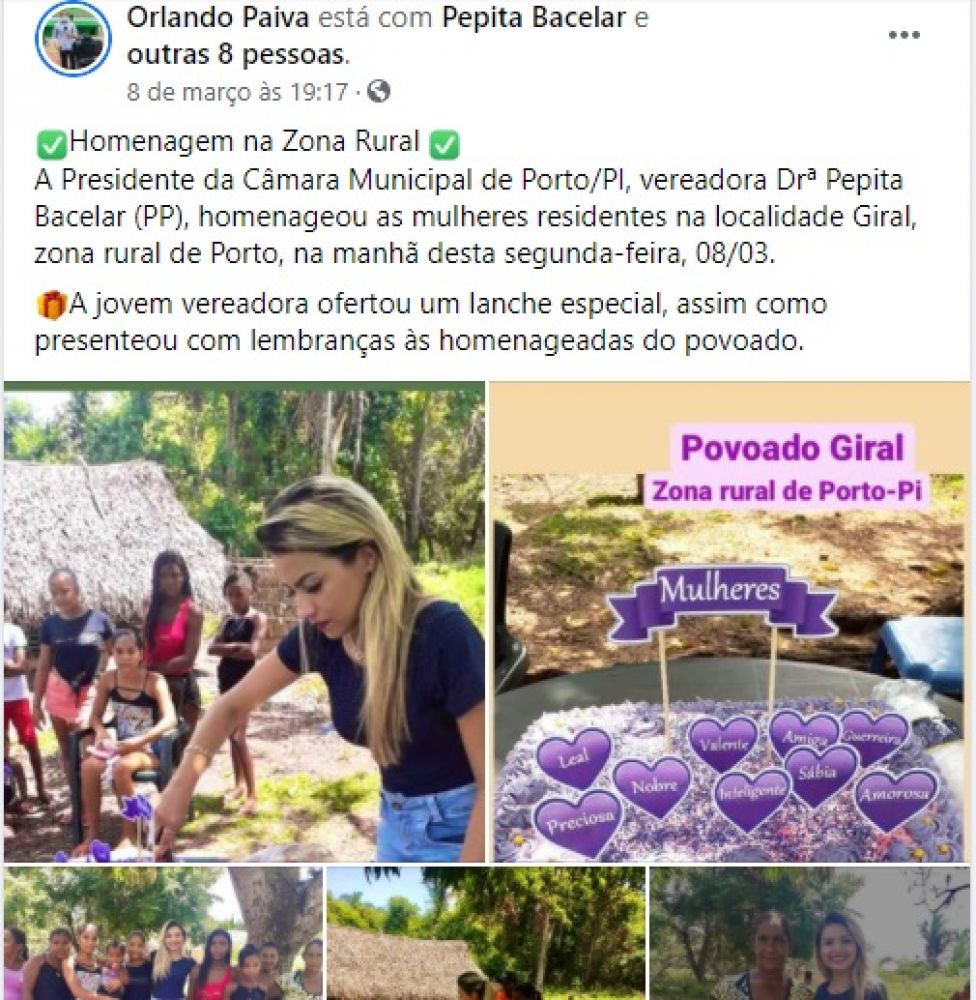This screenshot has height=1000, width=976.
Task: Open Pepita Bacelar's tagged profile link
Action: tap(533, 17)
